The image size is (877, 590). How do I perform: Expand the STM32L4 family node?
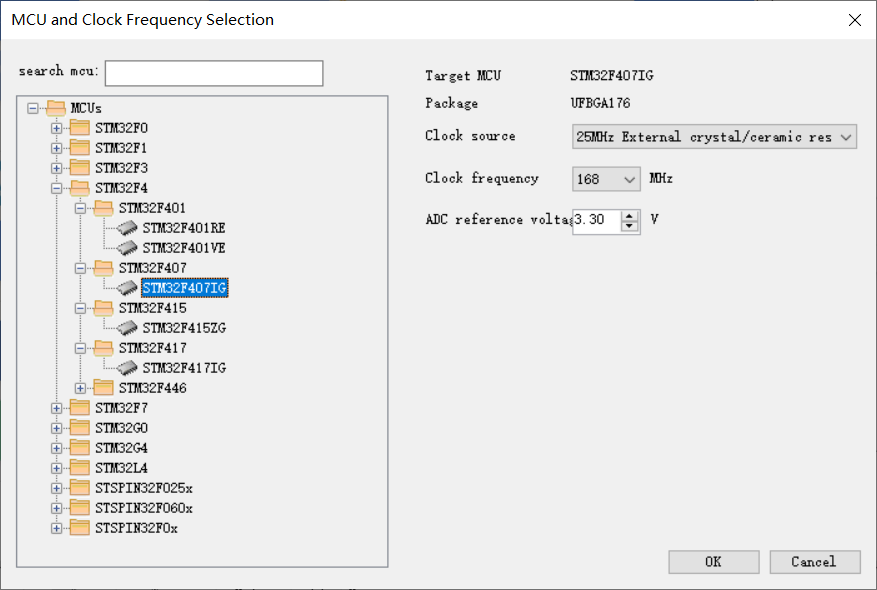(56, 468)
